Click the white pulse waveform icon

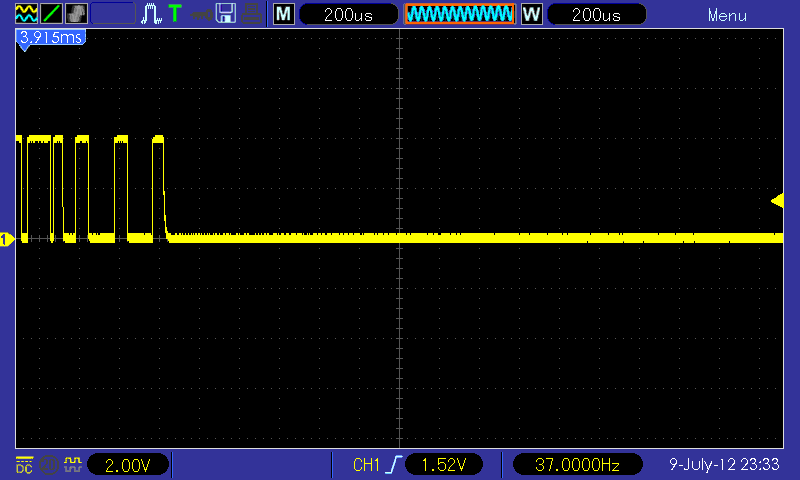point(151,14)
